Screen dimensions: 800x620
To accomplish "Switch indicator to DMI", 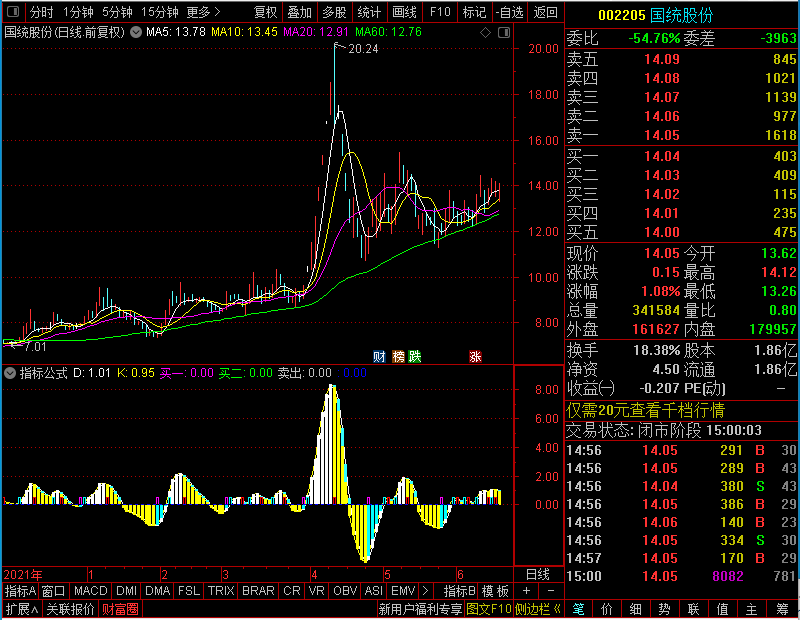I will (126, 591).
